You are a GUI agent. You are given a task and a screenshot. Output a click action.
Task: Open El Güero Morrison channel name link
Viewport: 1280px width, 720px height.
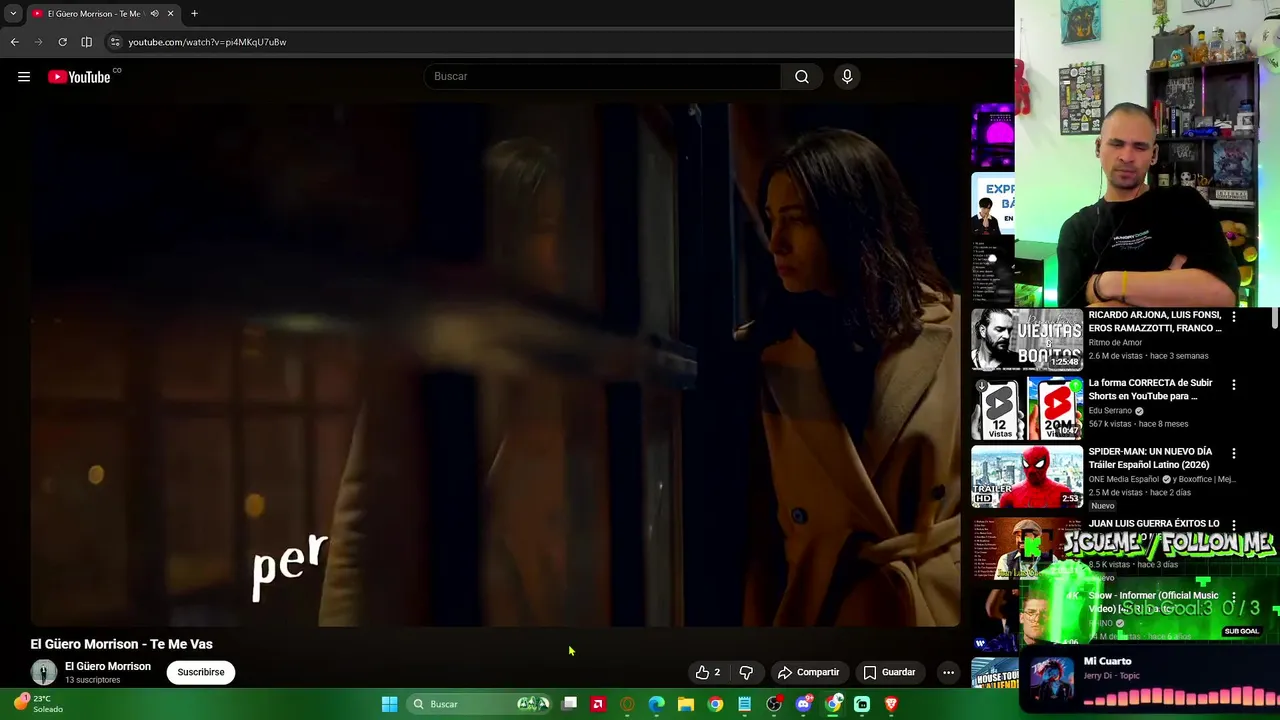point(108,666)
